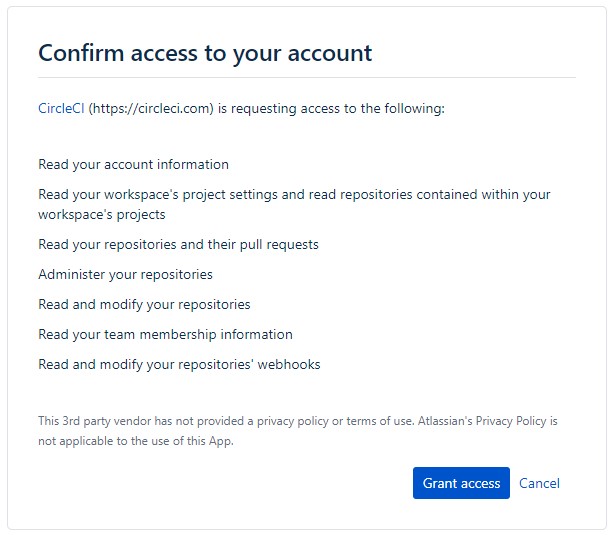Click the Grant access button
Image resolution: width=614 pixels, height=538 pixels.
461,483
